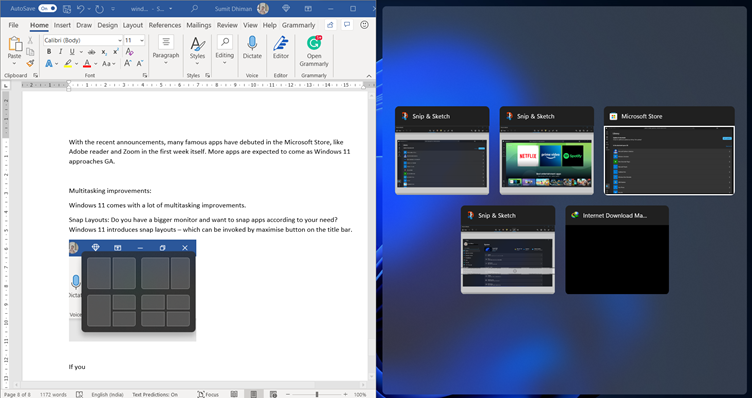The width and height of the screenshot is (752, 398).
Task: Apply Text Effects blue A icon
Action: [x=49, y=63]
